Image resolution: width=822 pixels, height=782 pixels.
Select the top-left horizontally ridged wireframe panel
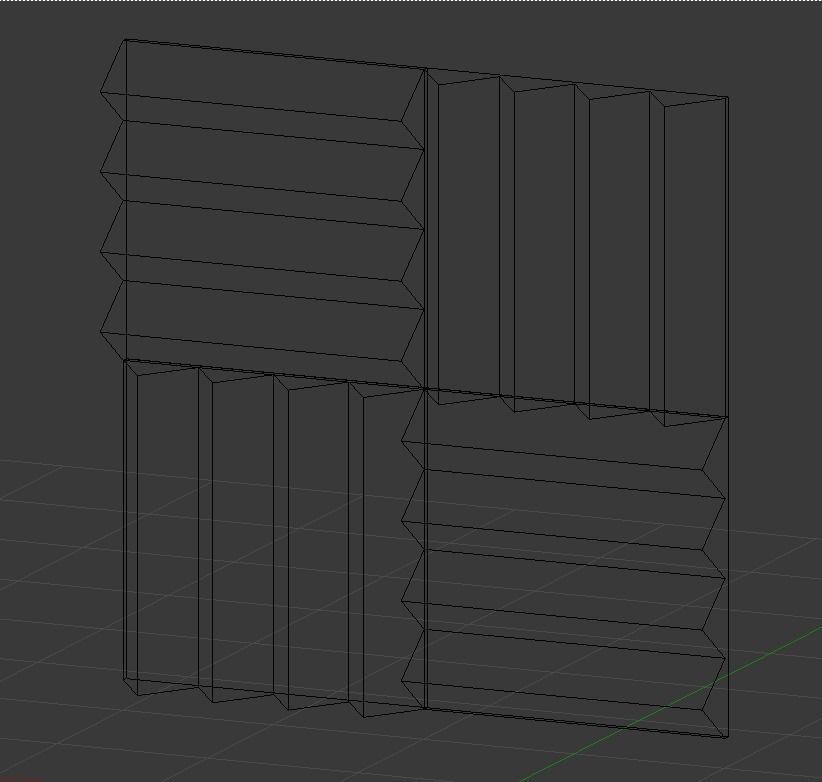[x=262, y=214]
